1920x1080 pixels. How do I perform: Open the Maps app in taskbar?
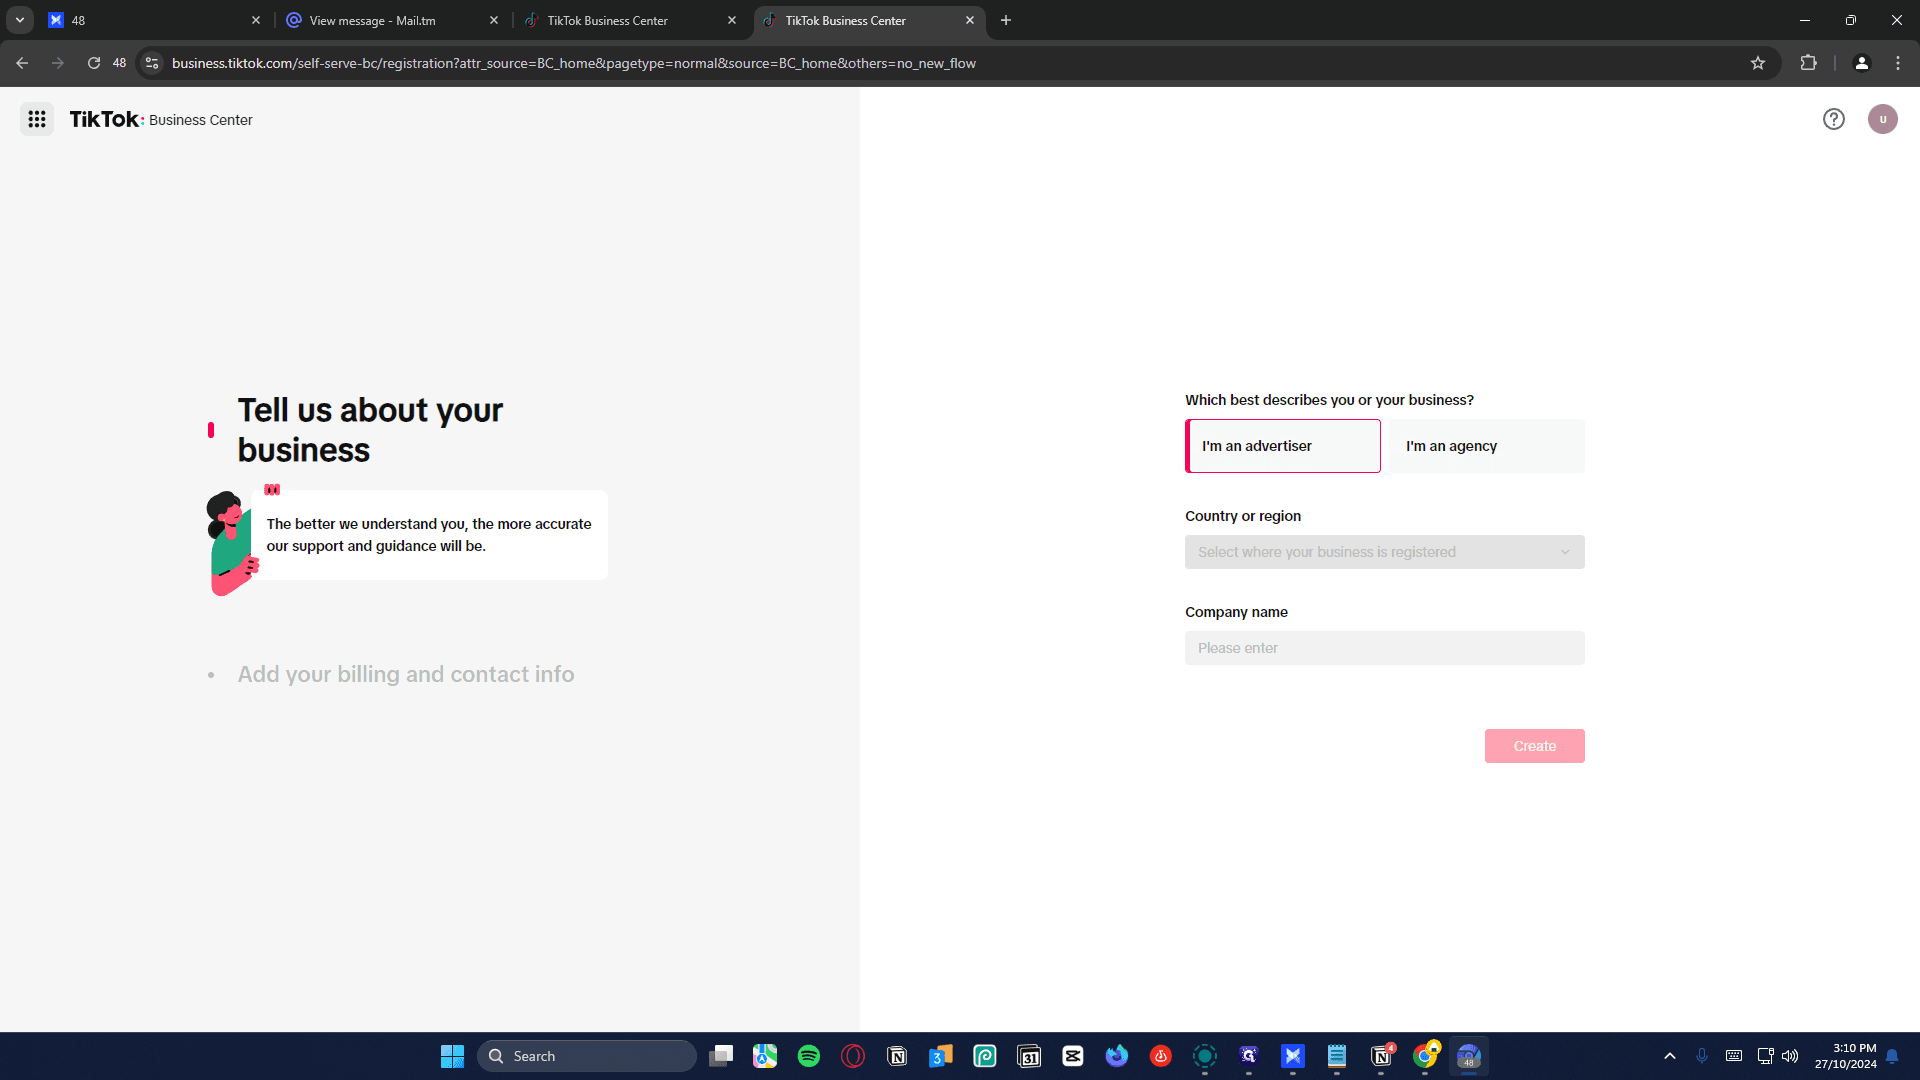[x=765, y=1056]
